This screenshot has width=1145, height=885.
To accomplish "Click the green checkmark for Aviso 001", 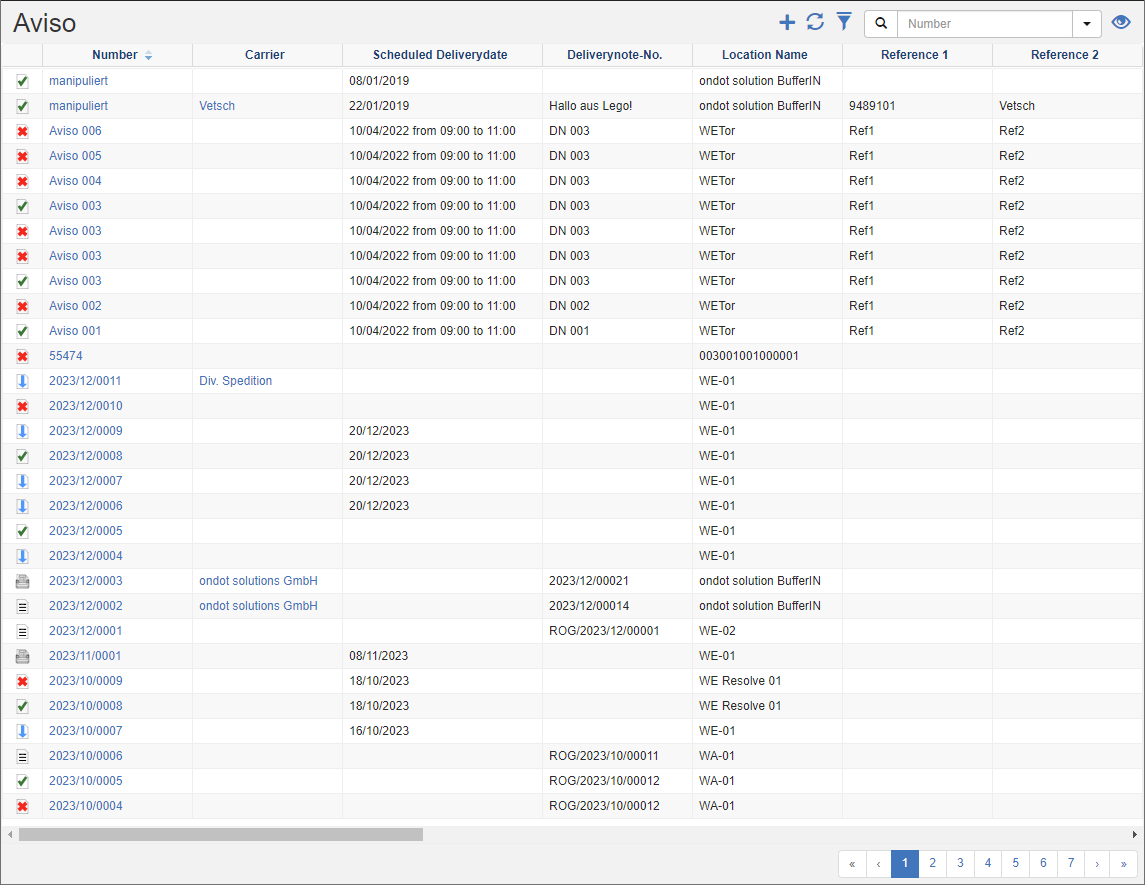I will [22, 331].
